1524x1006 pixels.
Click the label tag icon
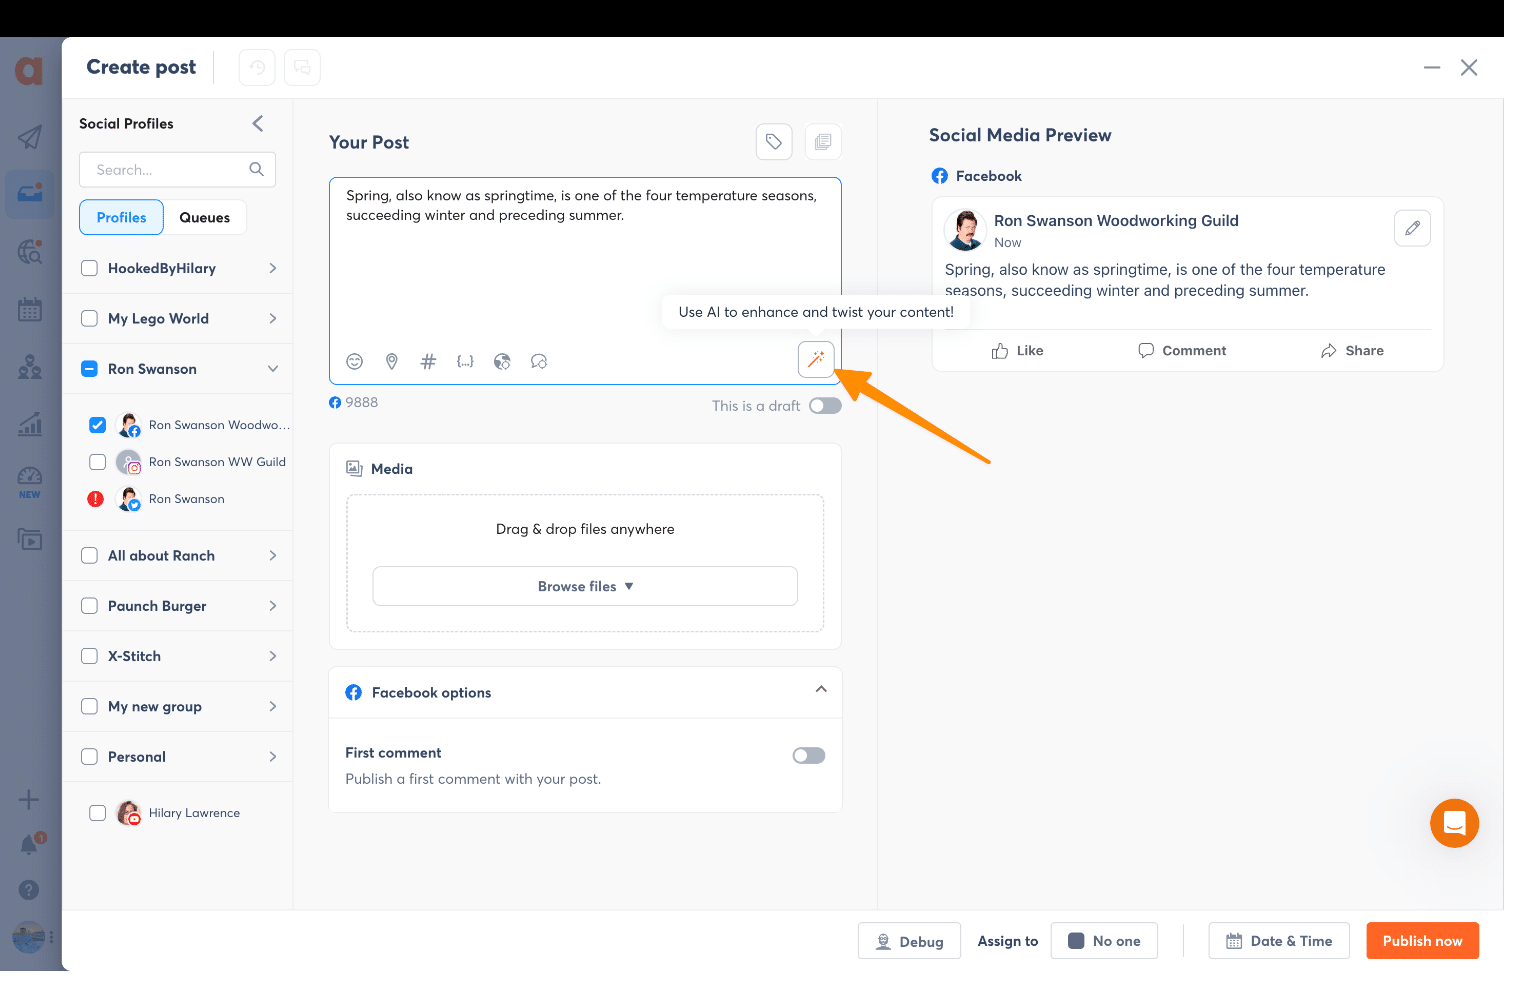point(774,142)
